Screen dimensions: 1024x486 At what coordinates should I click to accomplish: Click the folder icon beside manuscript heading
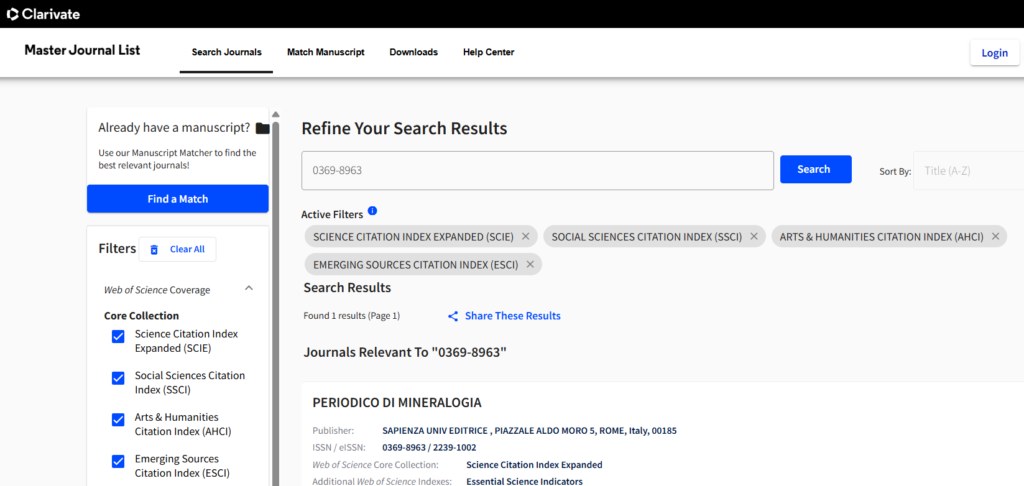click(x=263, y=128)
